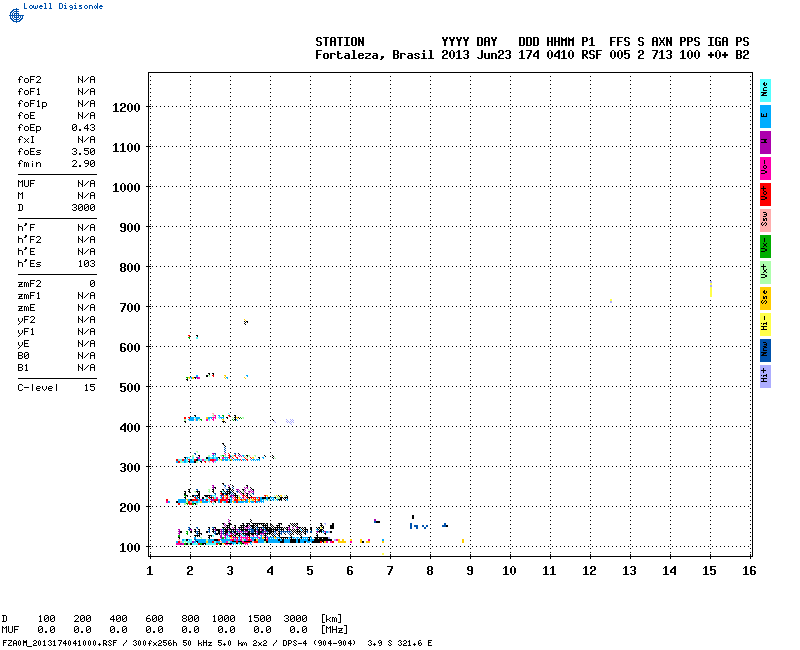This screenshot has height=650, width=800.
Task: Click the AXN value 713
Action: tap(662, 55)
